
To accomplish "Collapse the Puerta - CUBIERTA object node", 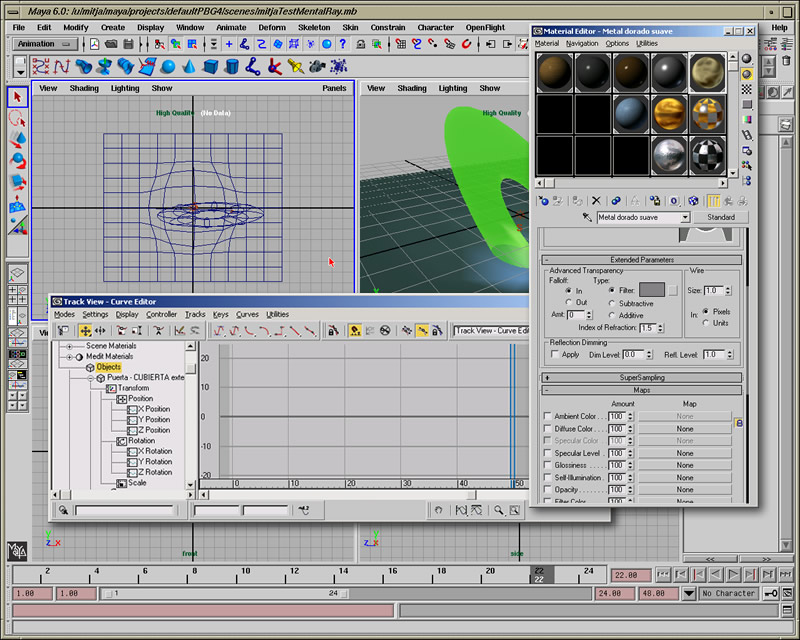I will click(x=91, y=378).
